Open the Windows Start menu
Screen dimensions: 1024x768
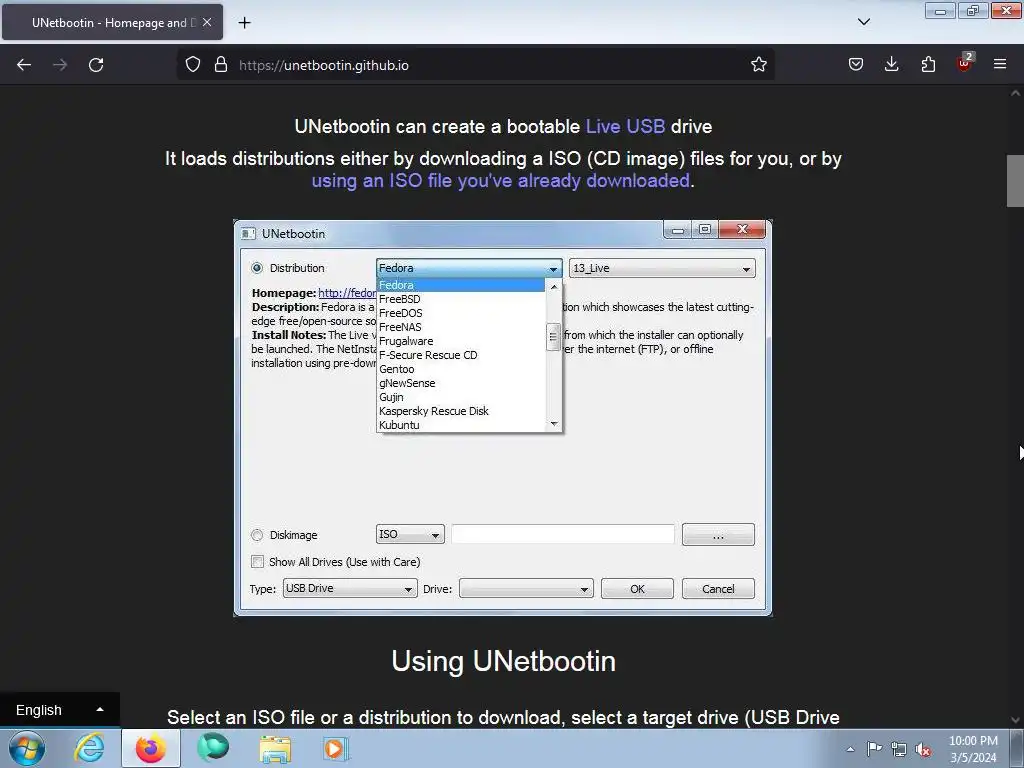coord(27,748)
